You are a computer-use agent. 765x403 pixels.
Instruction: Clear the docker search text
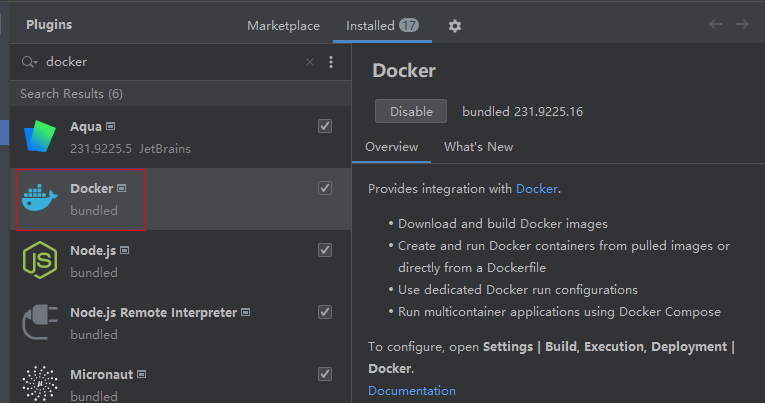(x=310, y=62)
